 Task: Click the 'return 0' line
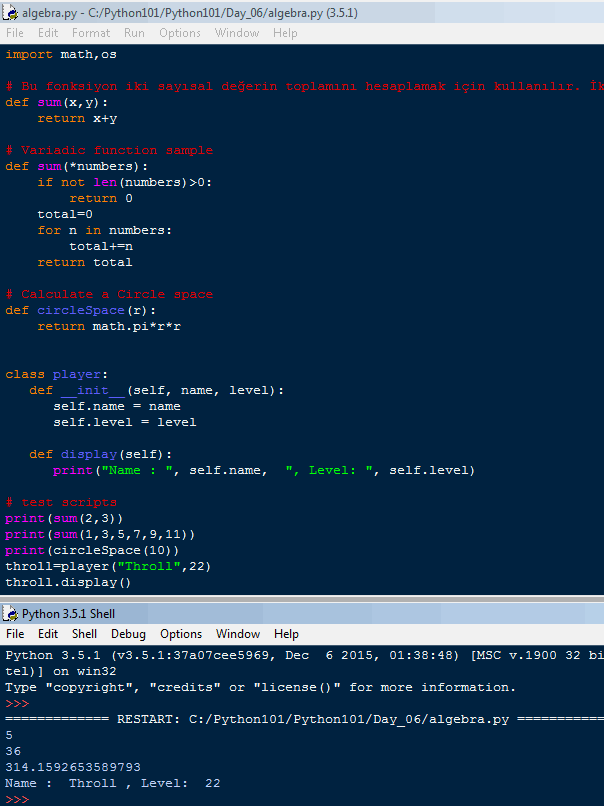click(x=101, y=198)
